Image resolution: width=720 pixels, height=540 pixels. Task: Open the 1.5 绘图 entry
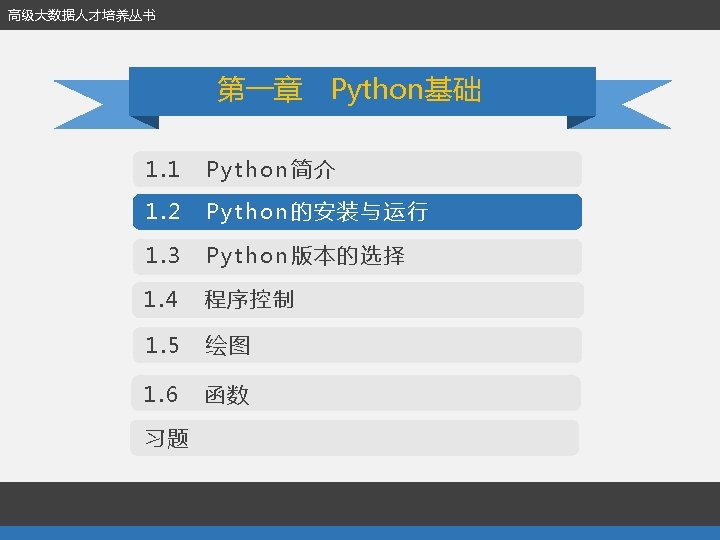[357, 345]
